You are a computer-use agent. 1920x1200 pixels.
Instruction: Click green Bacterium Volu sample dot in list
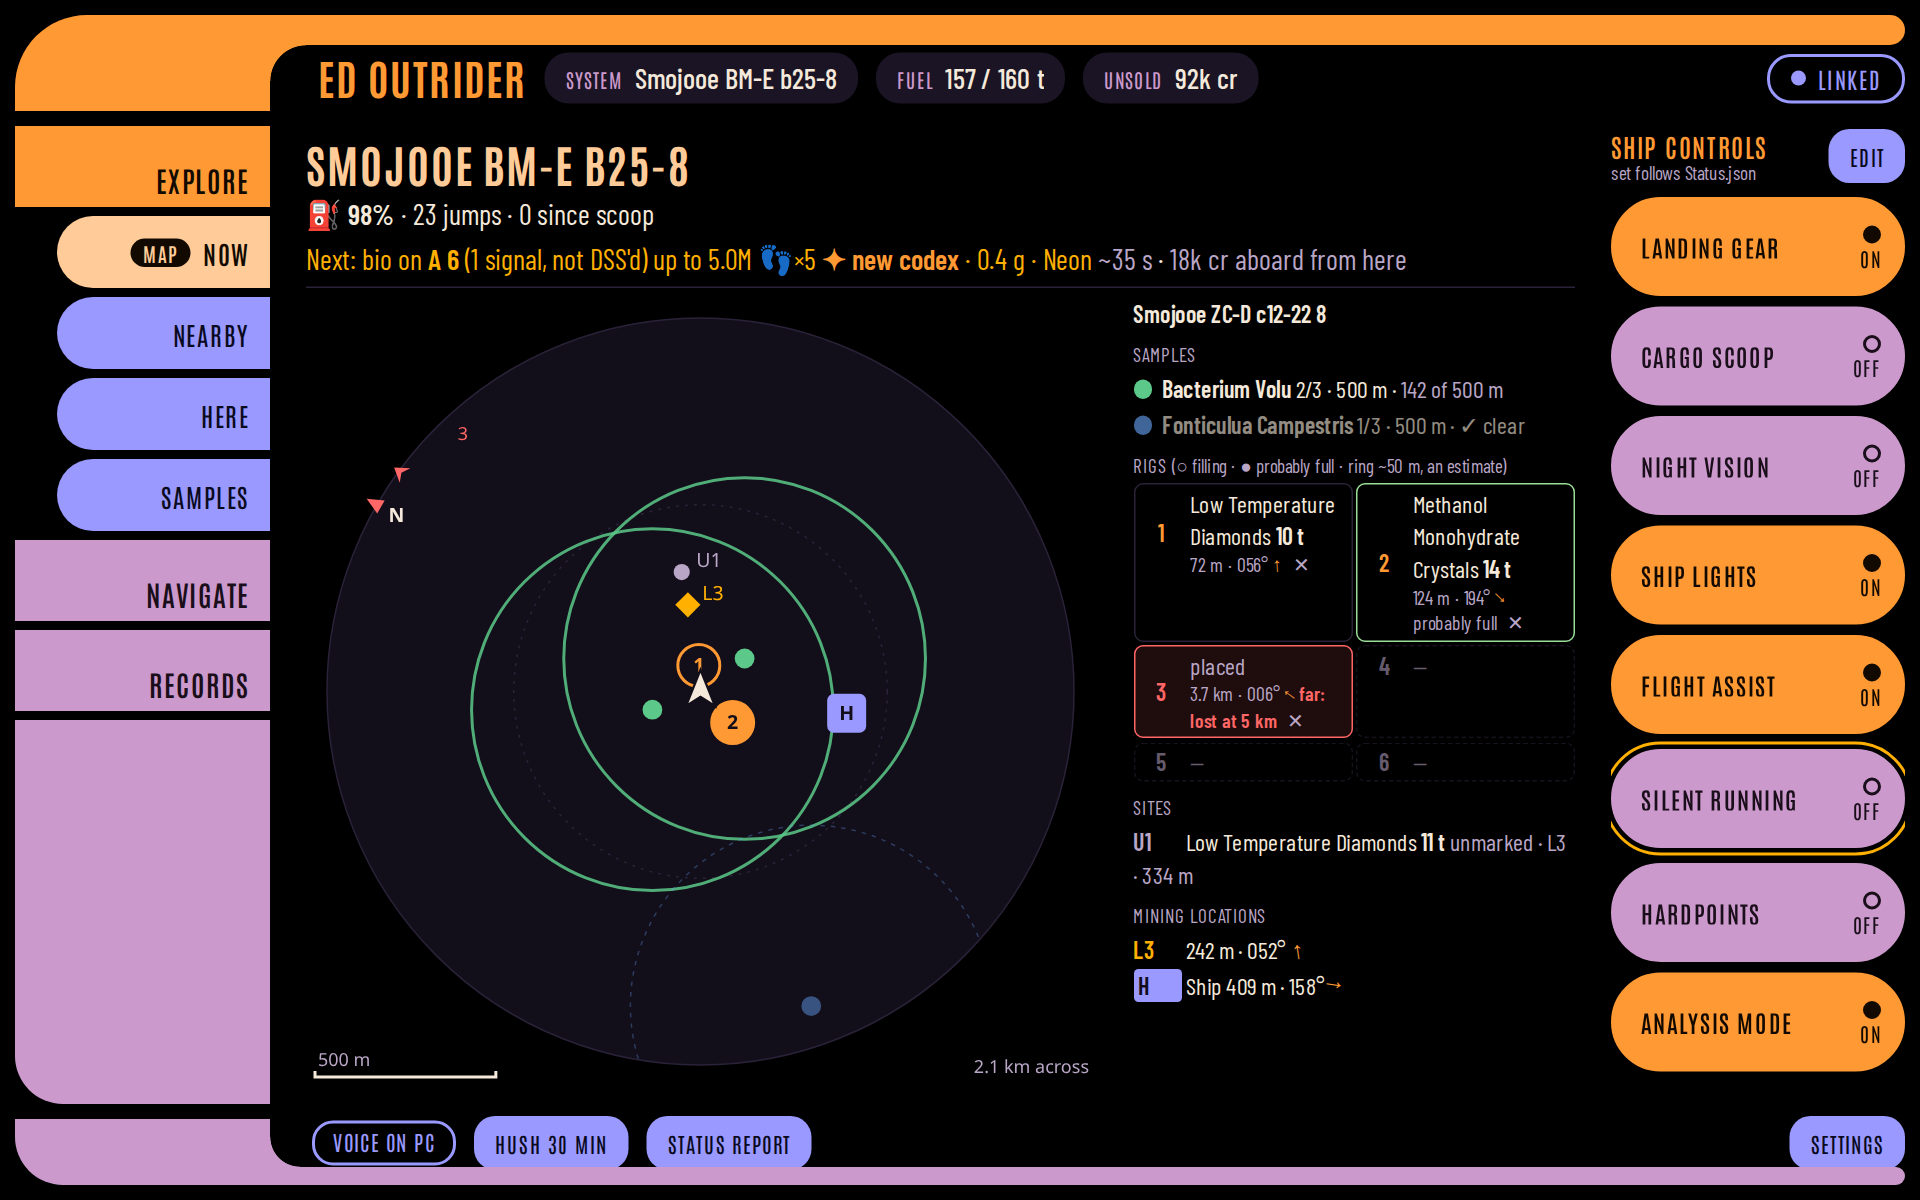[x=1143, y=390]
